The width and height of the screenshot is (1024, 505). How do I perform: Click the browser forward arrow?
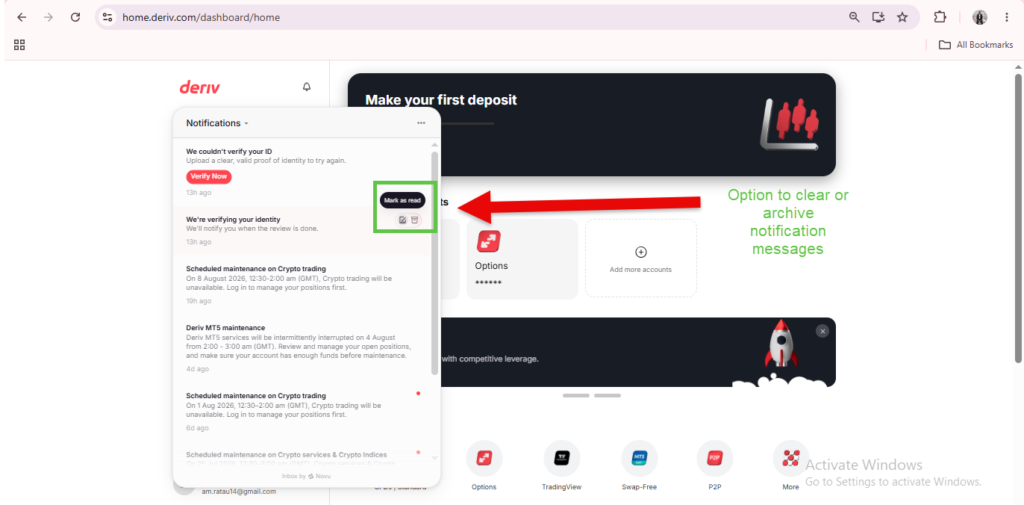[x=48, y=18]
